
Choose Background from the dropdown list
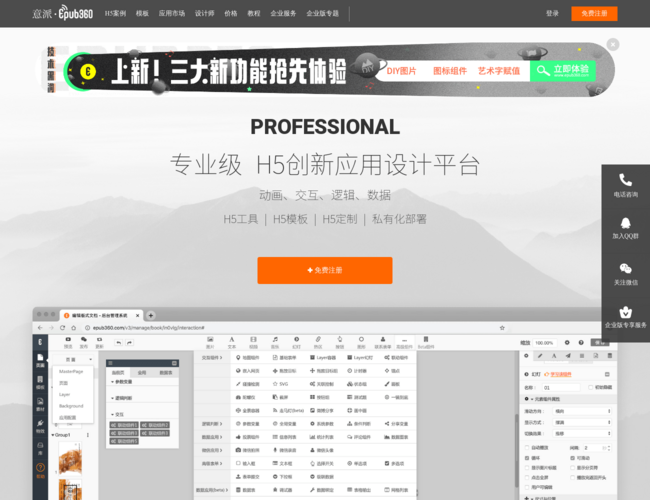tap(71, 406)
